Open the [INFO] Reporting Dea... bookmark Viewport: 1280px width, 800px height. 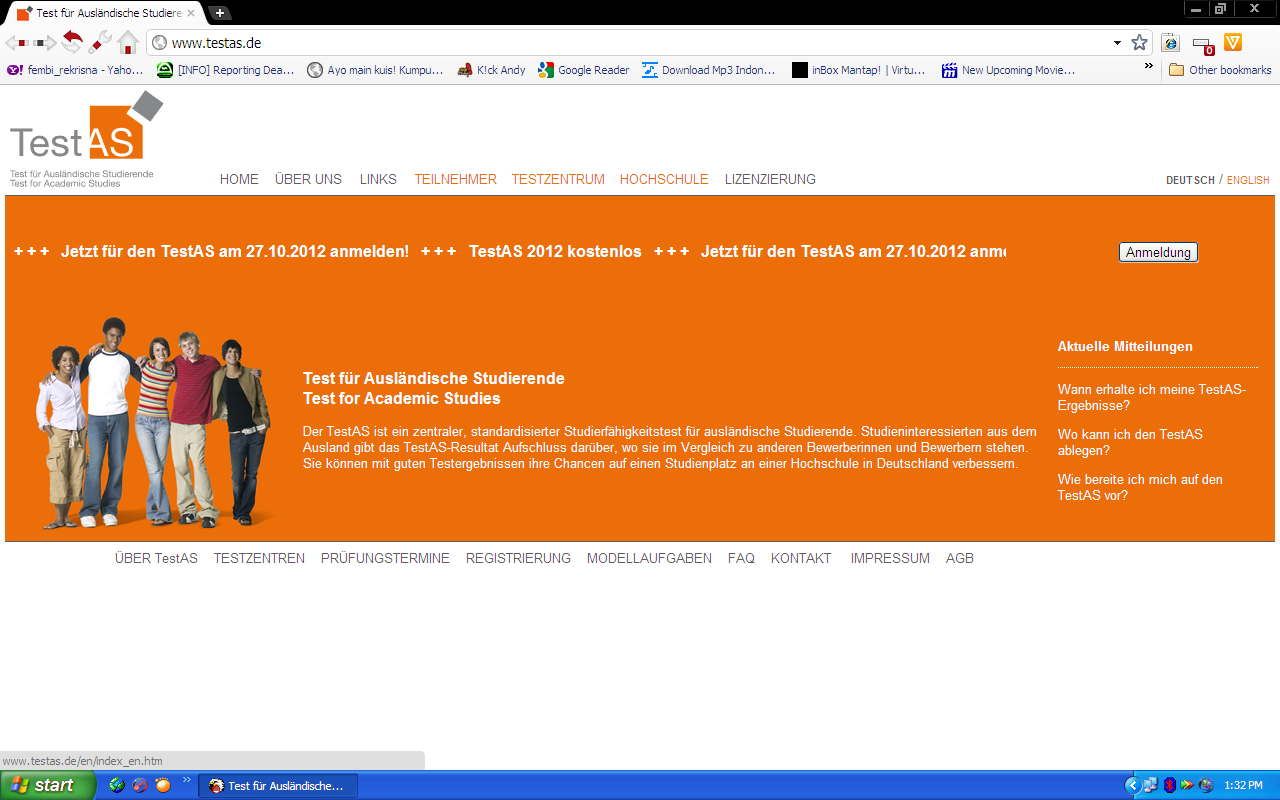226,70
